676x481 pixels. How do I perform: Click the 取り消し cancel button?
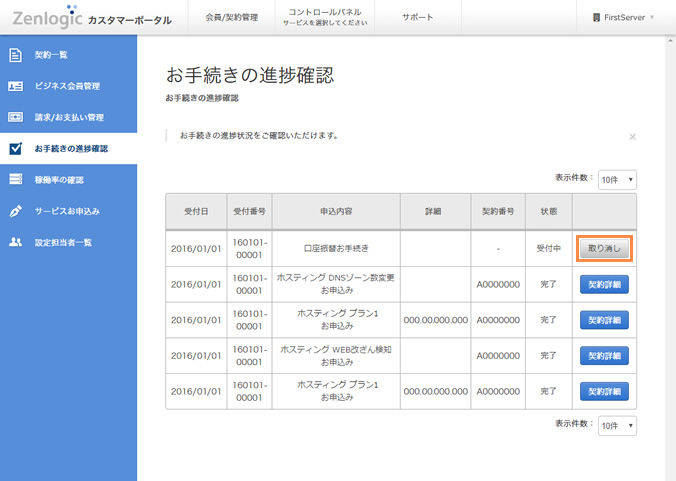point(604,249)
